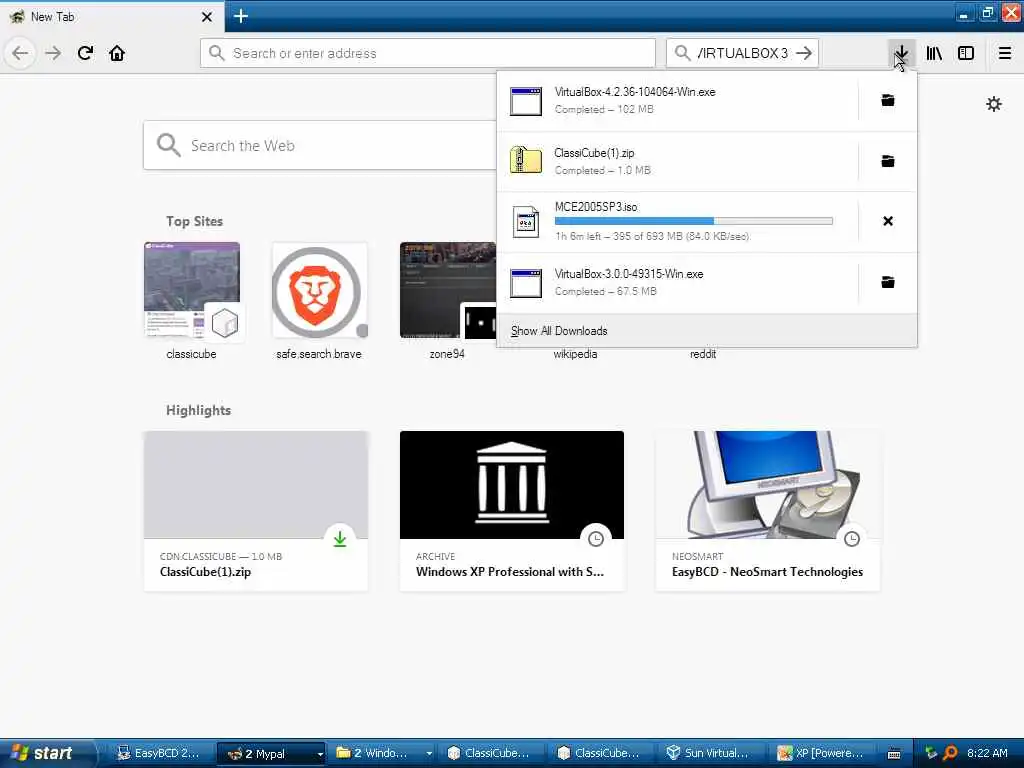
Task: Focus the address bar field
Action: pyautogui.click(x=428, y=53)
